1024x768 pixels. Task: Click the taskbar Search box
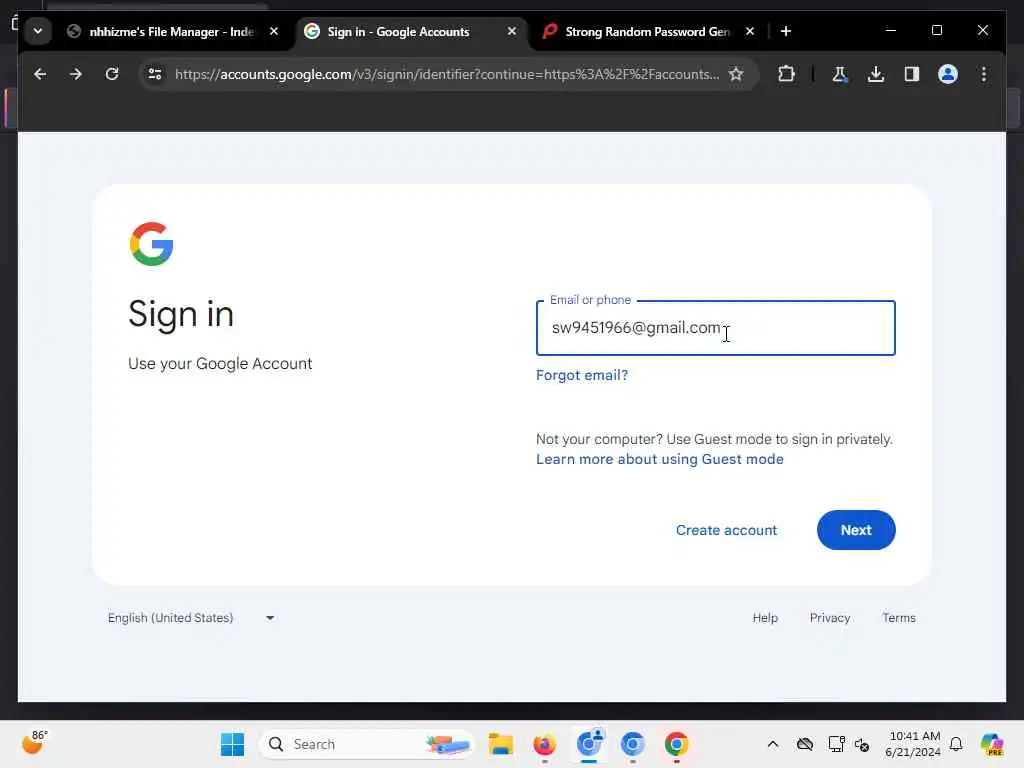(366, 744)
